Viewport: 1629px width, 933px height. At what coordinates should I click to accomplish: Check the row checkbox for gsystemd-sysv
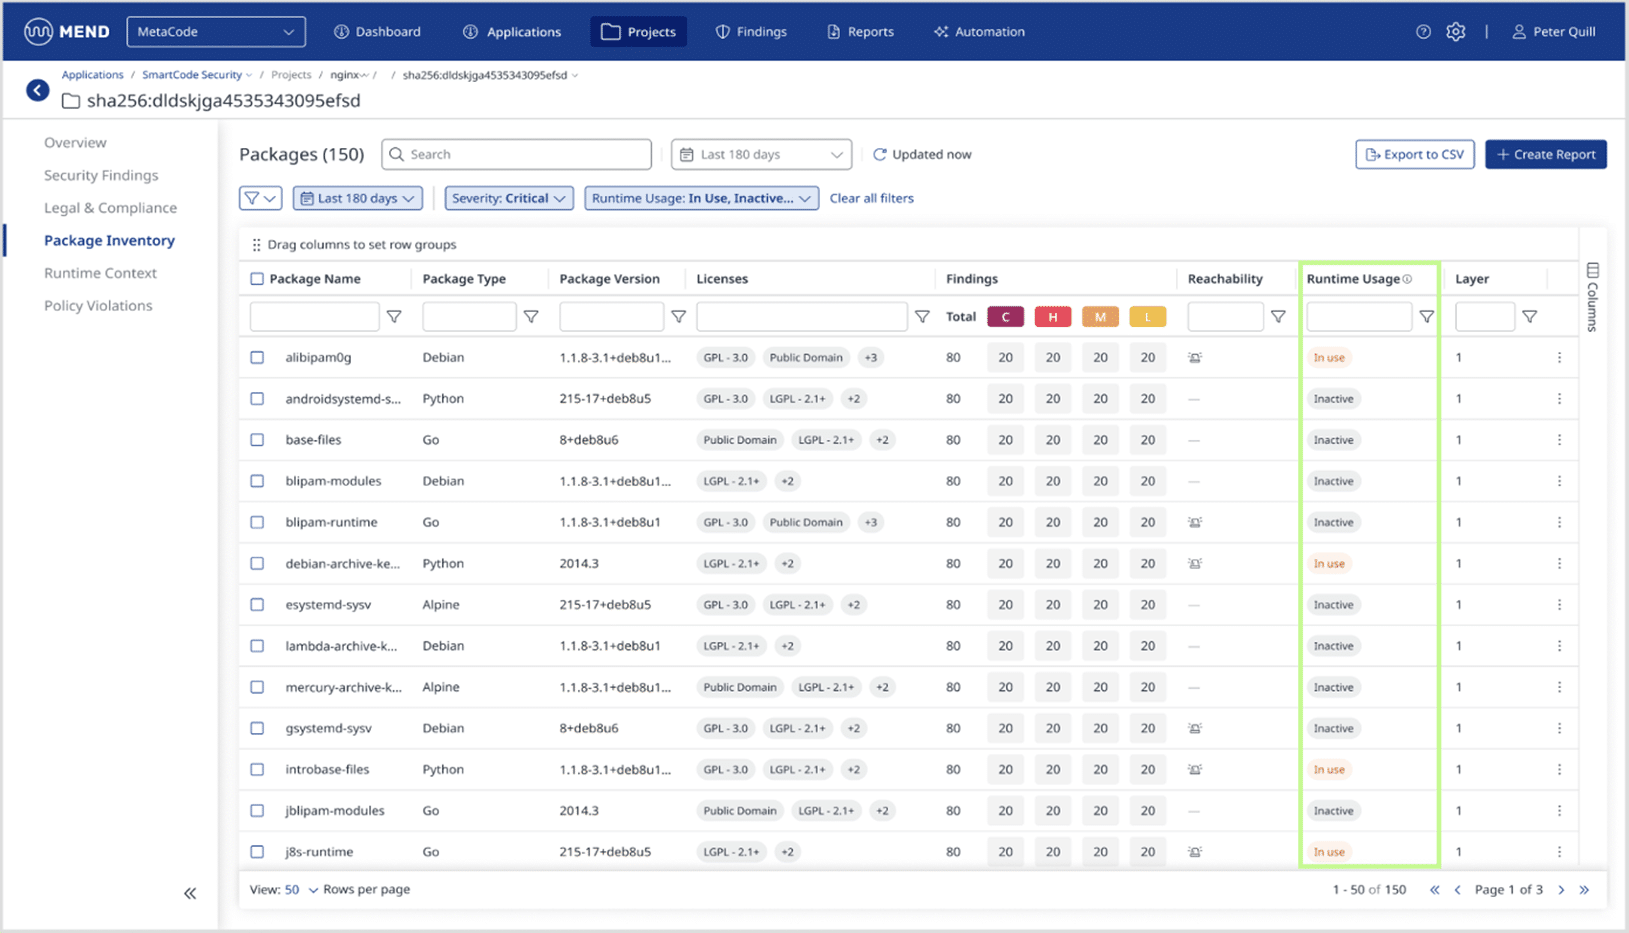click(x=256, y=728)
